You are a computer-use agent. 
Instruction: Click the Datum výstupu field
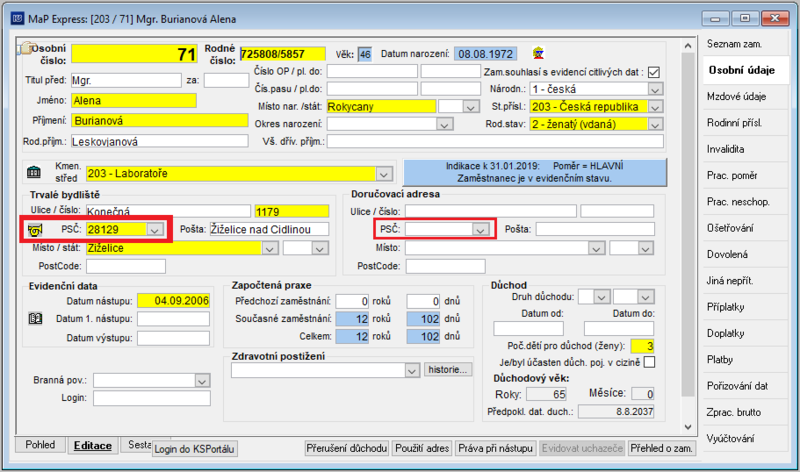(173, 338)
